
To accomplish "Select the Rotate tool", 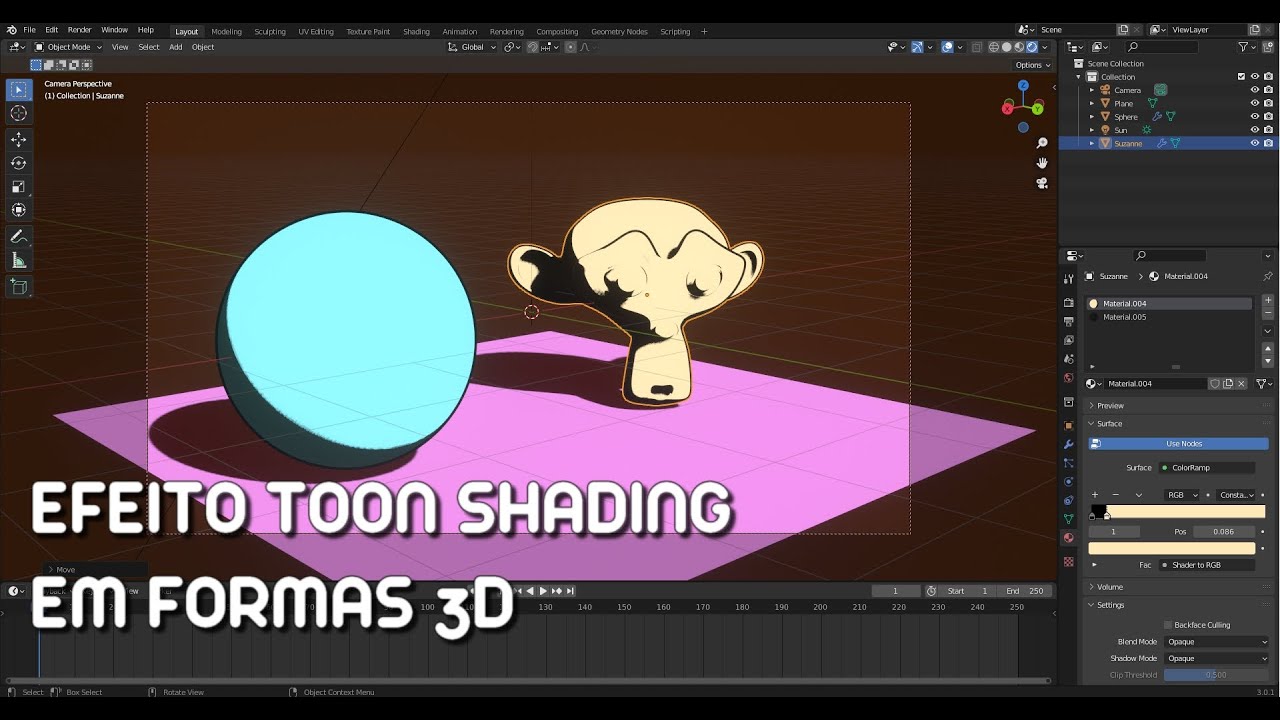I will tap(18, 163).
